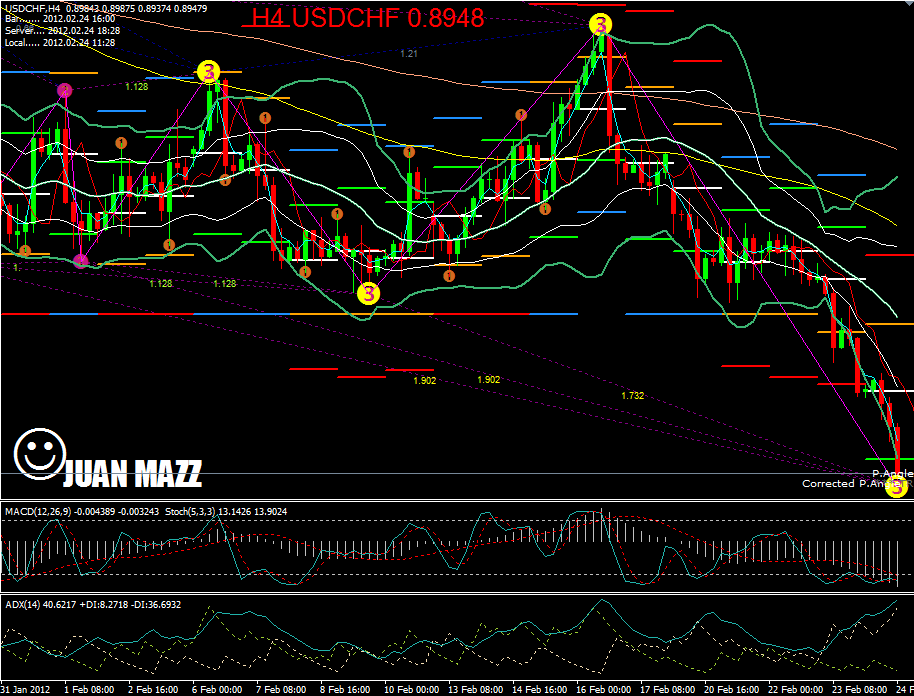This screenshot has width=914, height=696.
Task: Click the smiley face logo icon
Action: [x=41, y=452]
